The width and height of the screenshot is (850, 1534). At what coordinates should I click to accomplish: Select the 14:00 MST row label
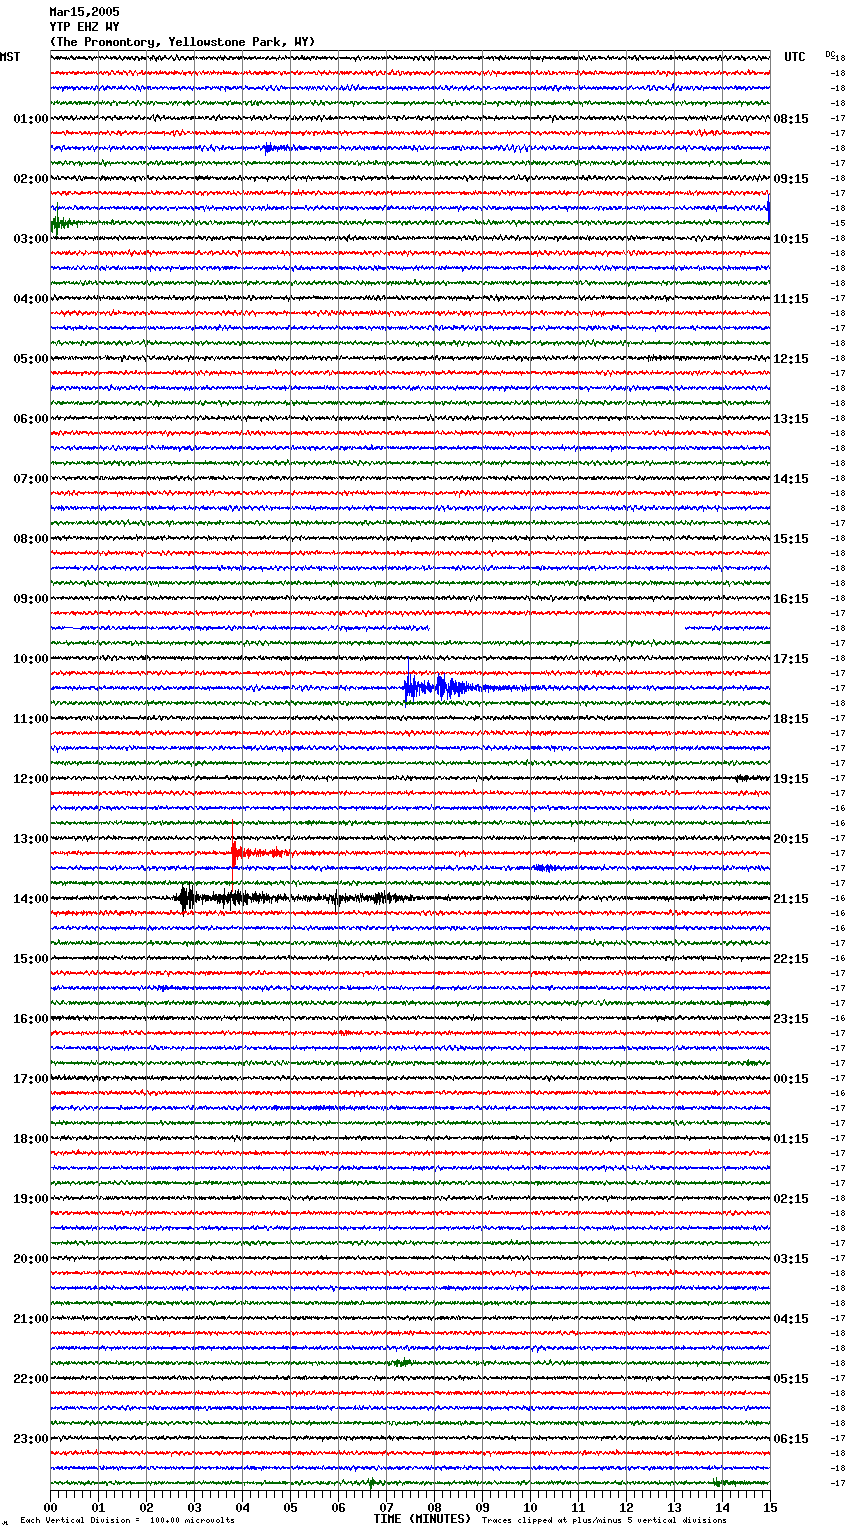coord(31,899)
